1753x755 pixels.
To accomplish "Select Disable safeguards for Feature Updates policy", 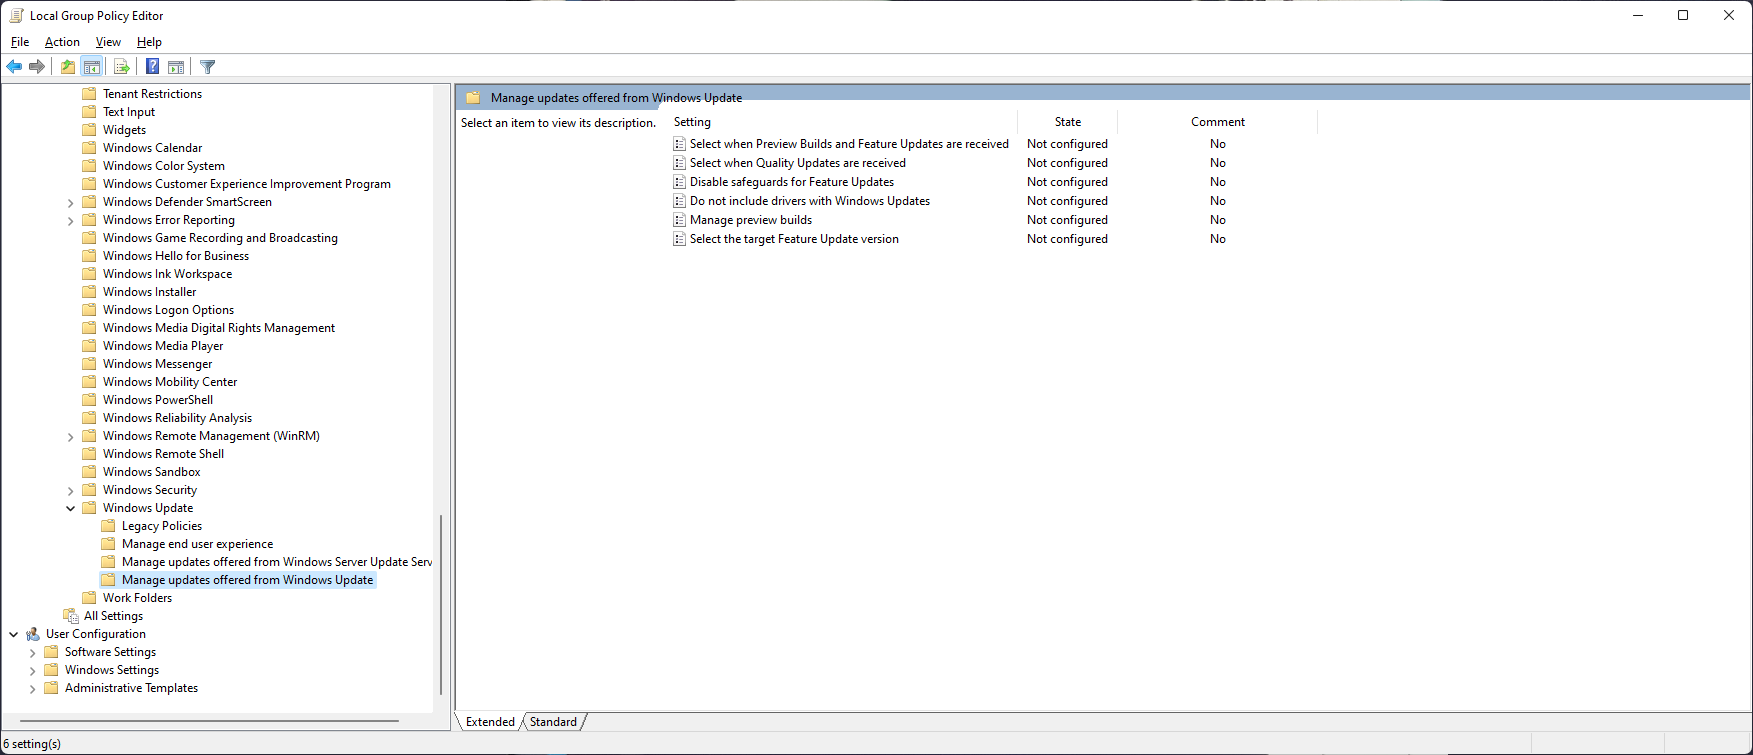I will 792,182.
